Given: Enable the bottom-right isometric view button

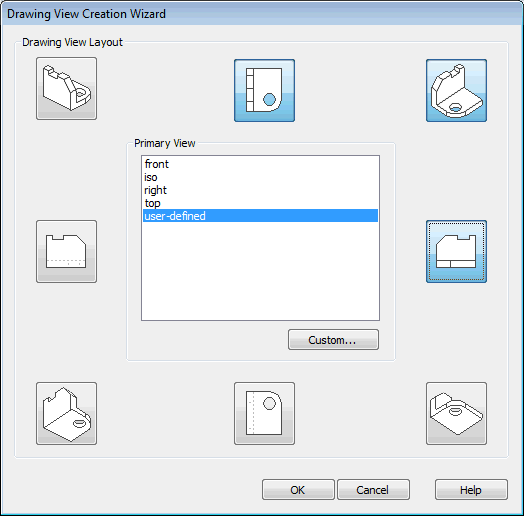Looking at the screenshot, I should 456,413.
